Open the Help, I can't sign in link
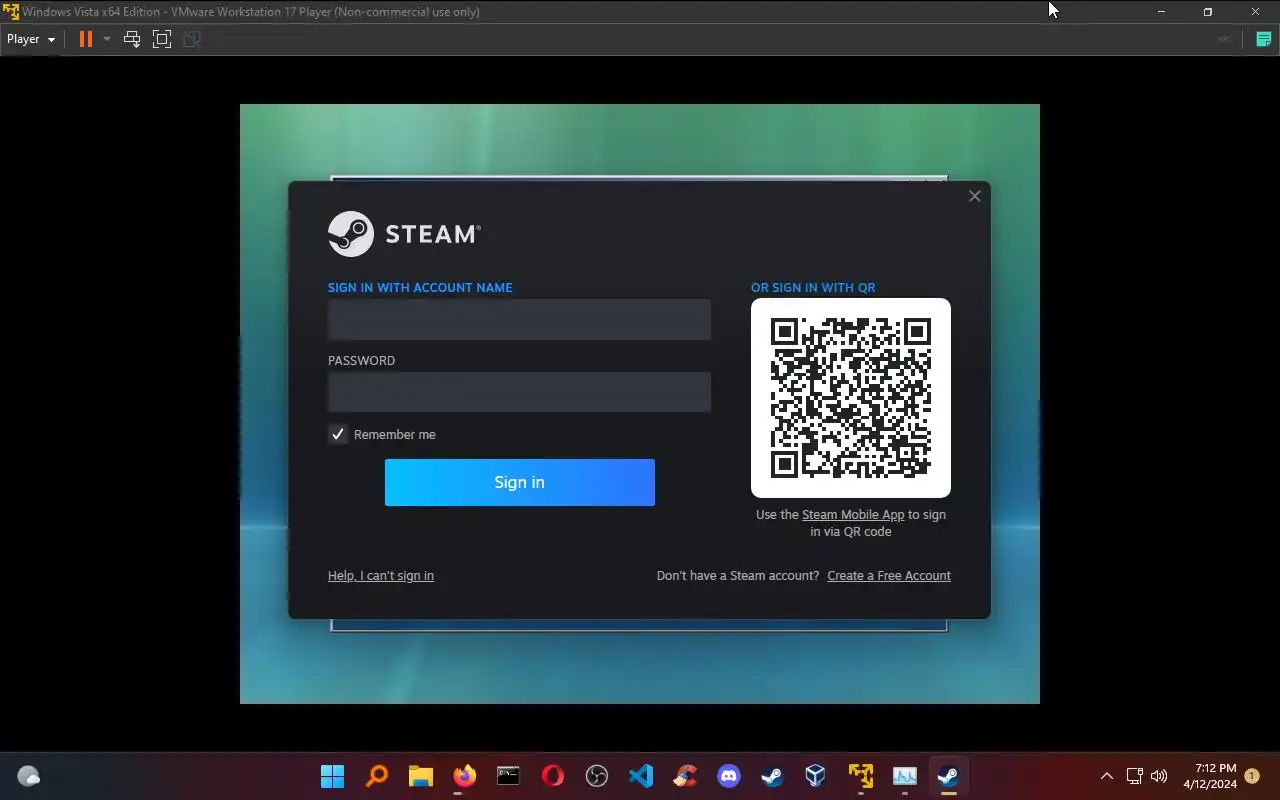1280x800 pixels. pyautogui.click(x=381, y=576)
